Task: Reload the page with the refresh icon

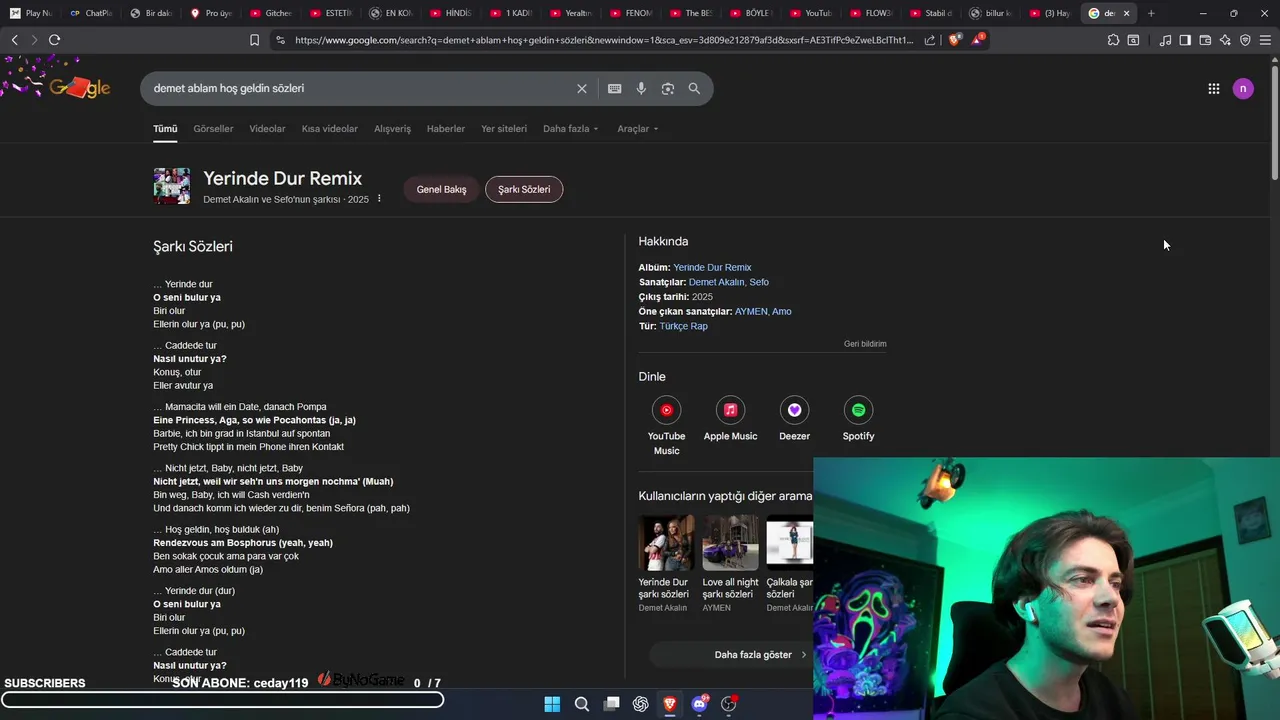Action: point(54,40)
